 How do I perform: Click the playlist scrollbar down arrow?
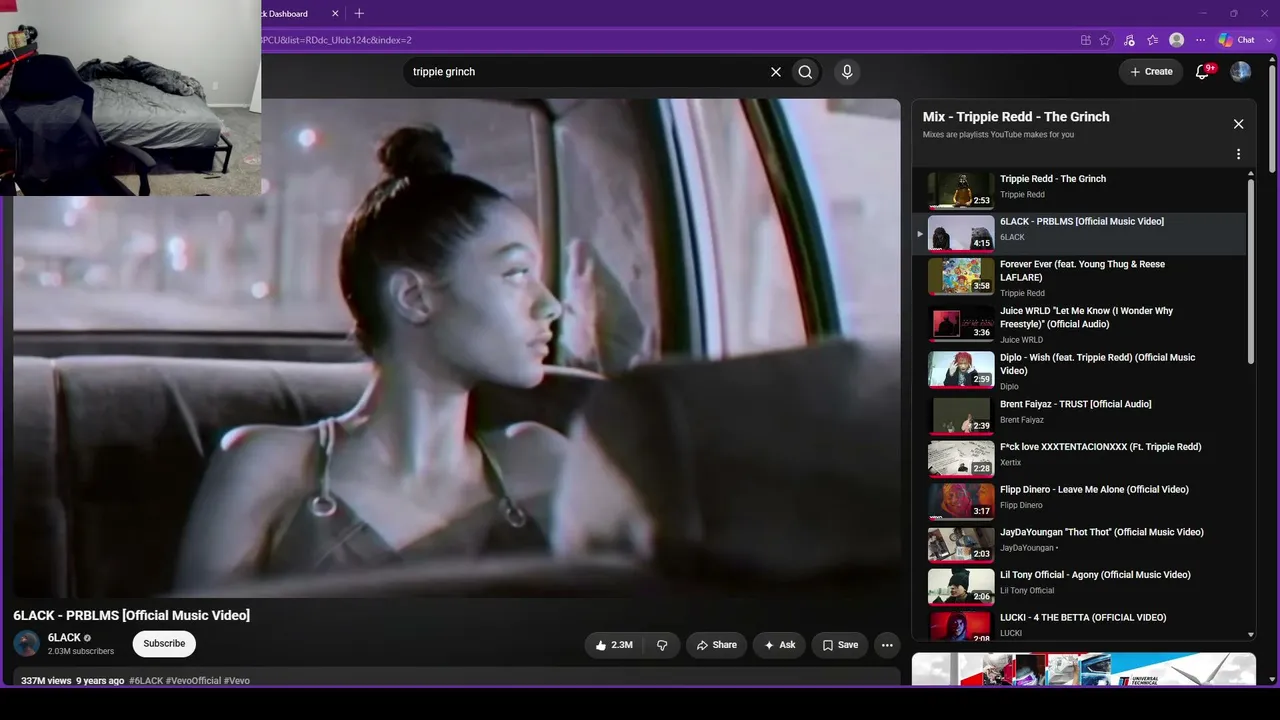point(1250,635)
